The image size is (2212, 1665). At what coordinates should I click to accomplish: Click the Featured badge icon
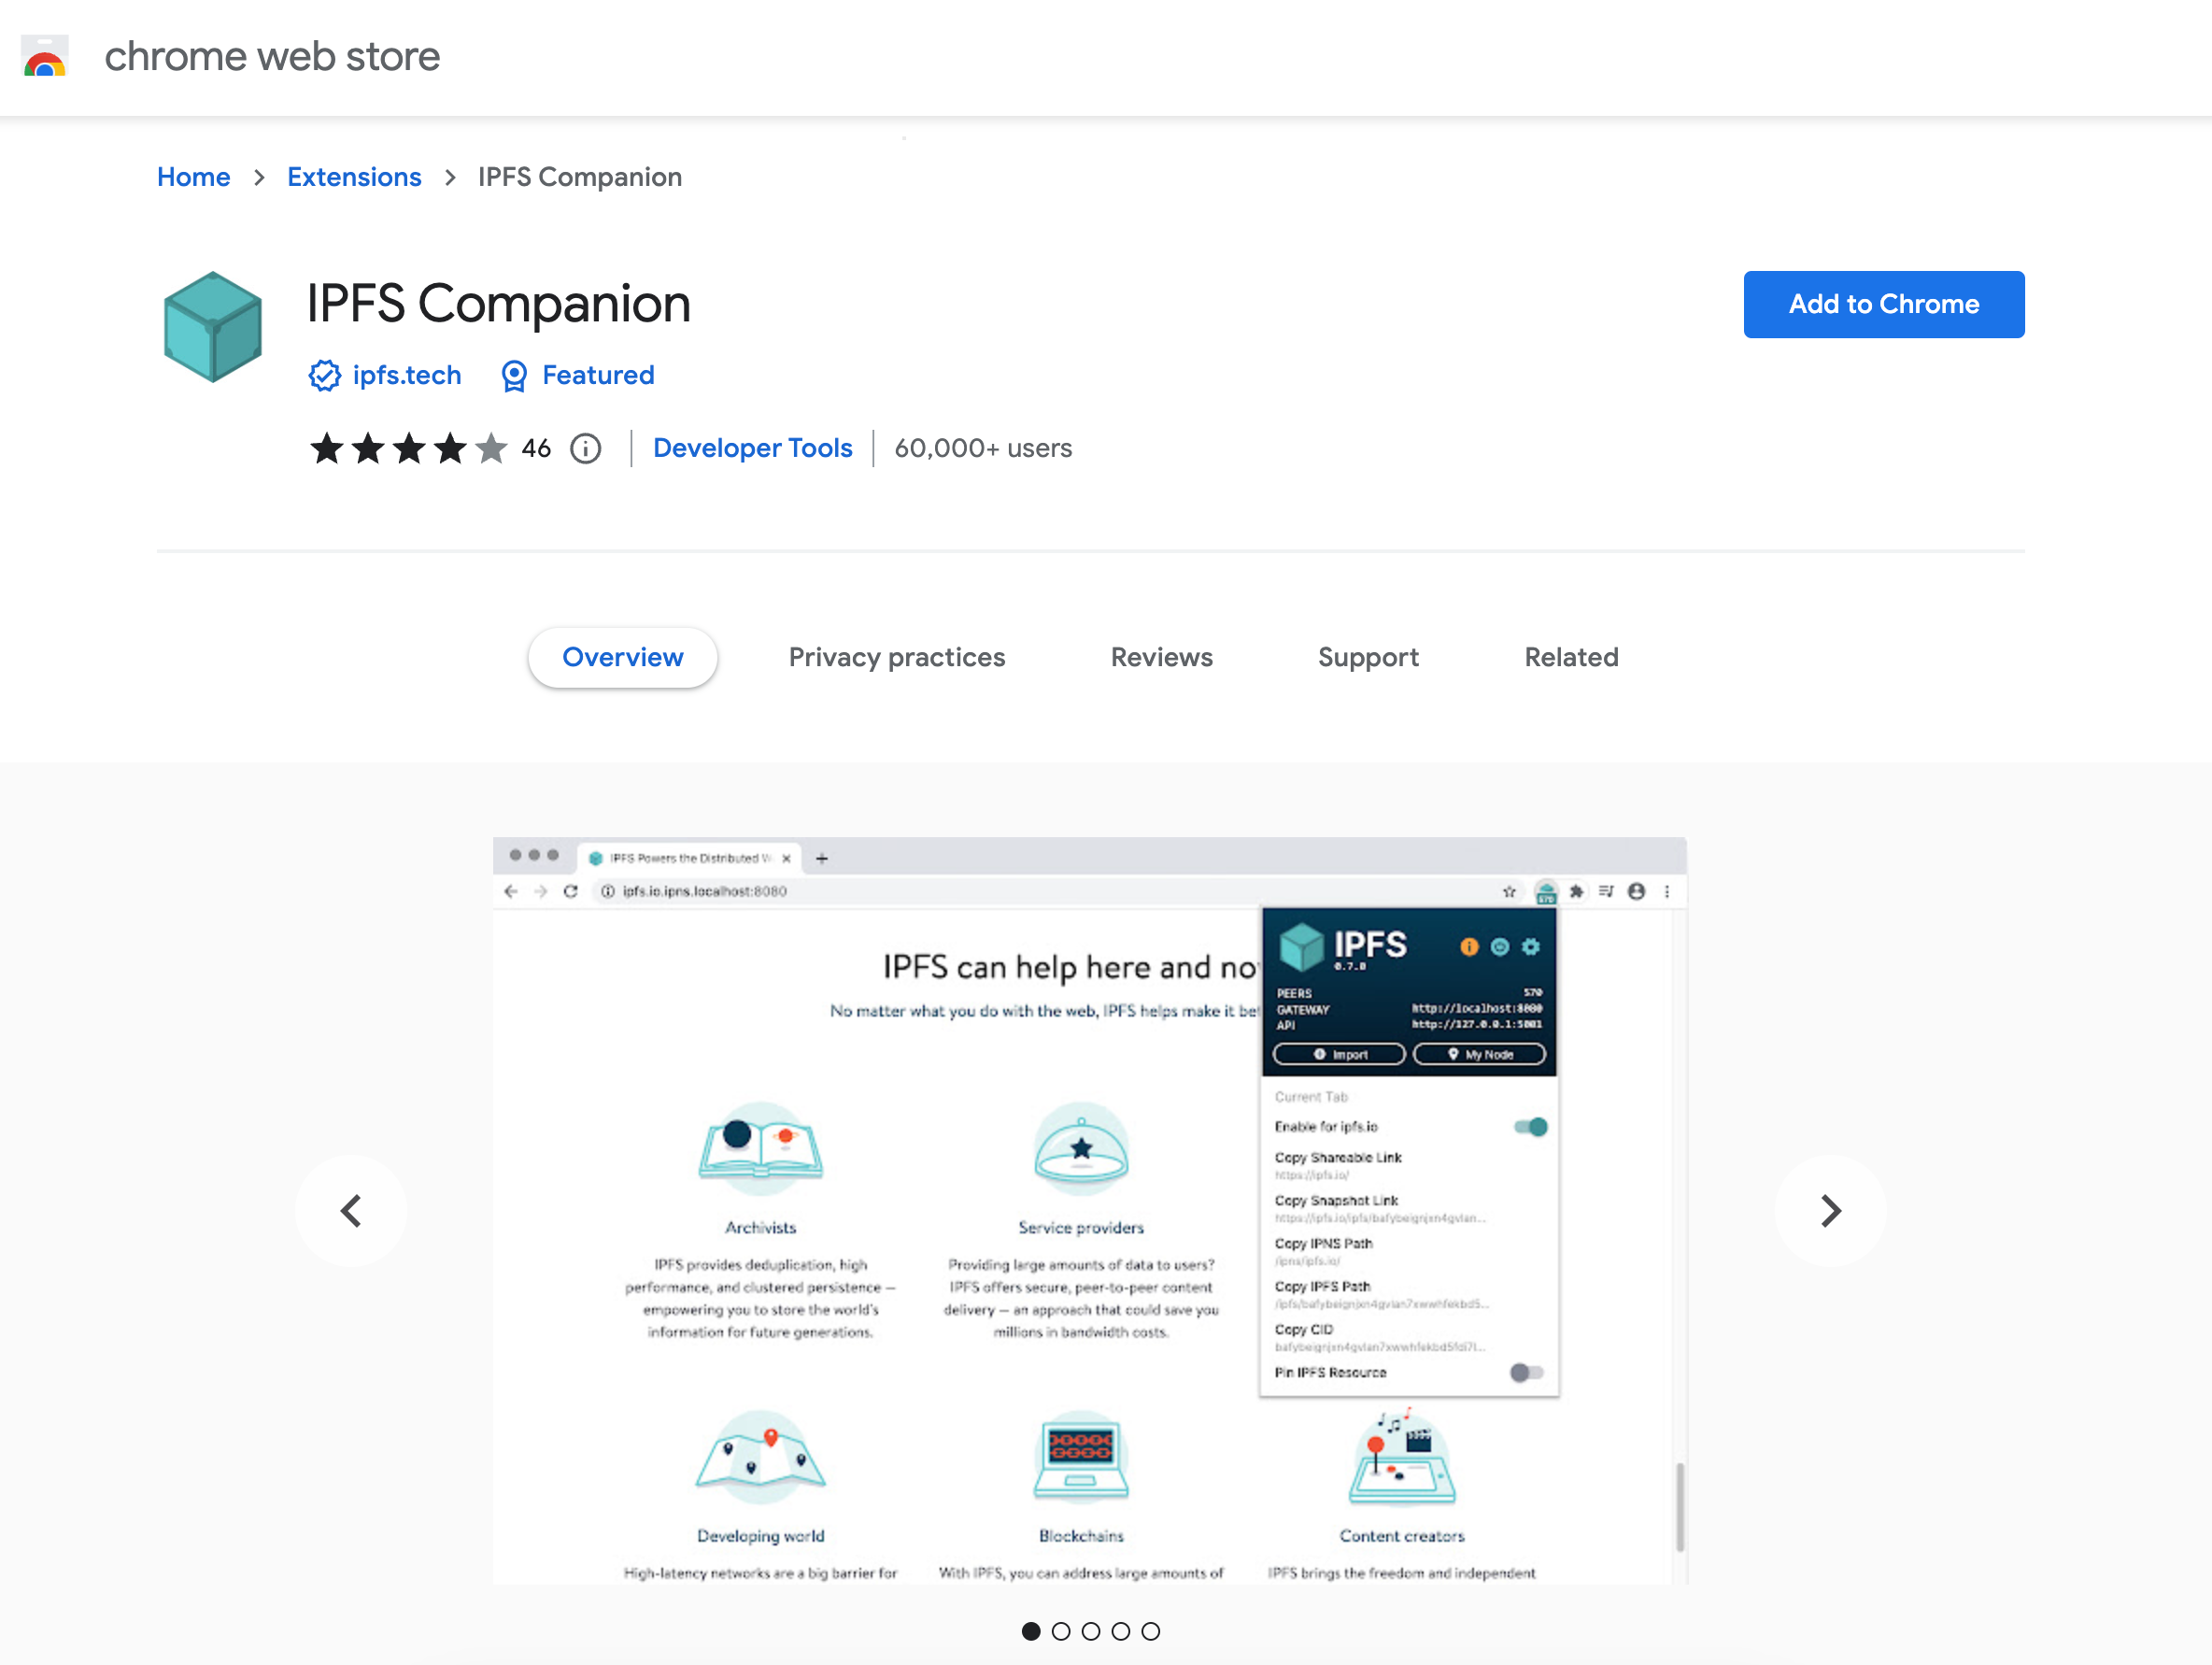tap(516, 375)
